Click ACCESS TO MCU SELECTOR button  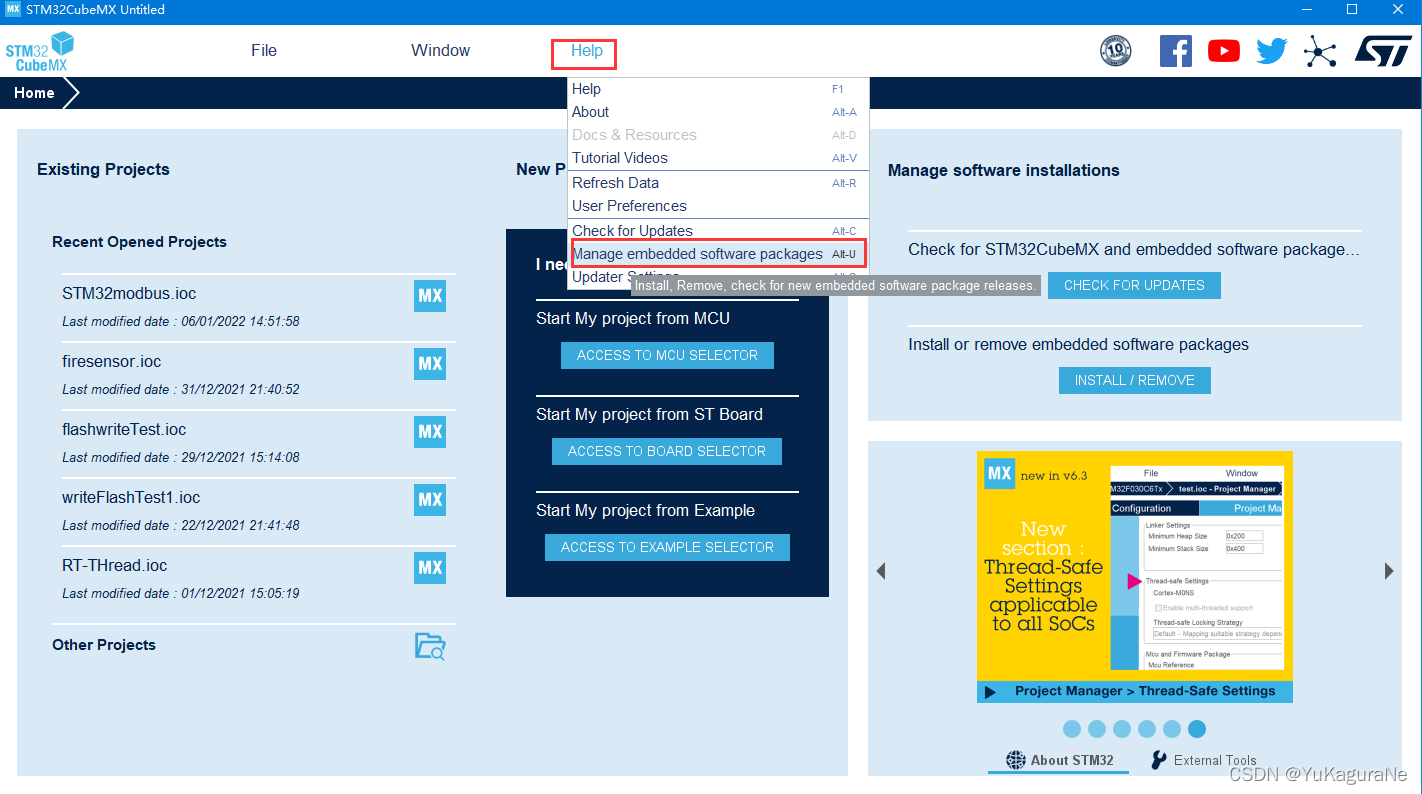(667, 355)
